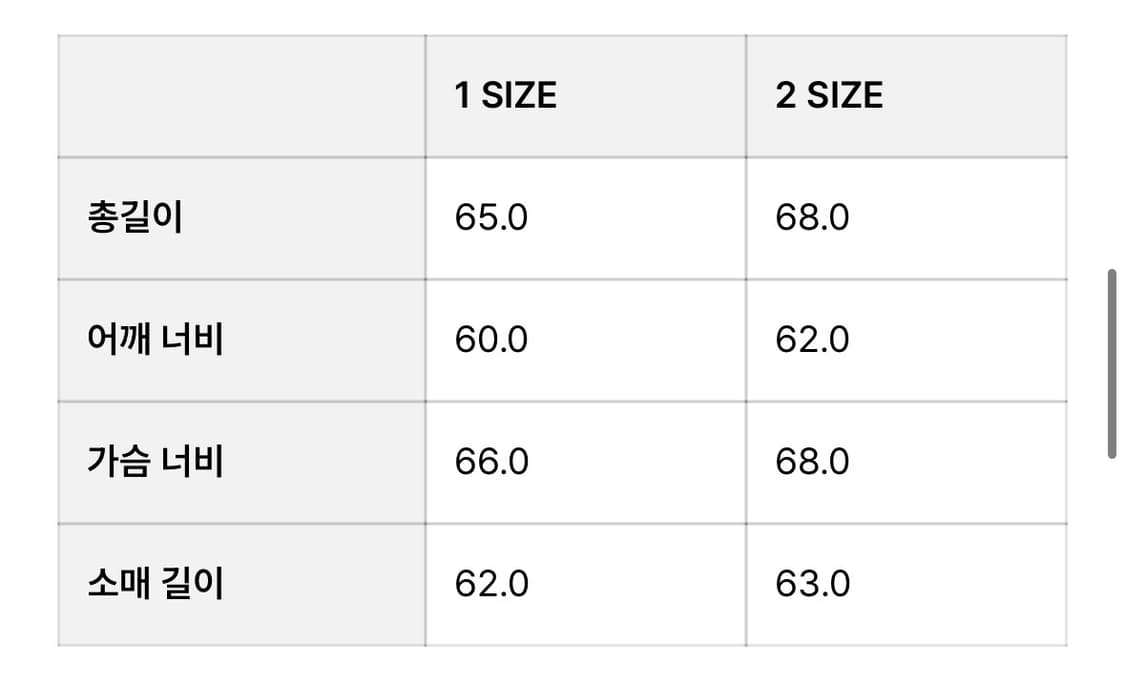Click the 1 SIZE column header
This screenshot has height=681, width=1125.
tap(506, 96)
